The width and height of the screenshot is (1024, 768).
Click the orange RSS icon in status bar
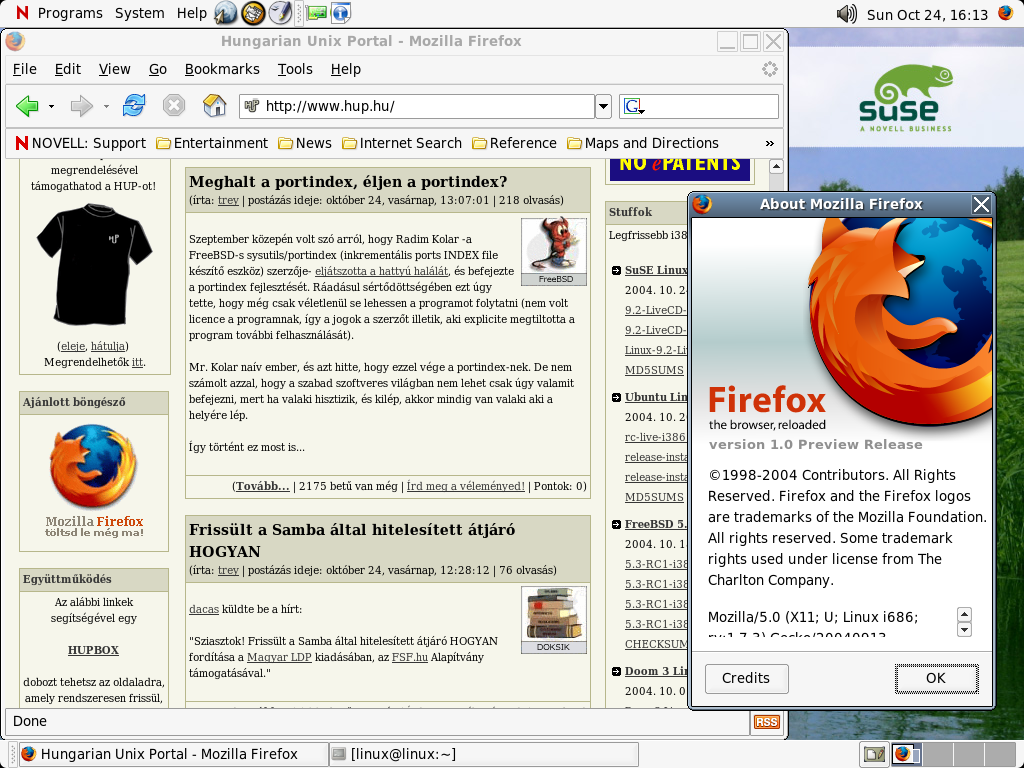[767, 722]
